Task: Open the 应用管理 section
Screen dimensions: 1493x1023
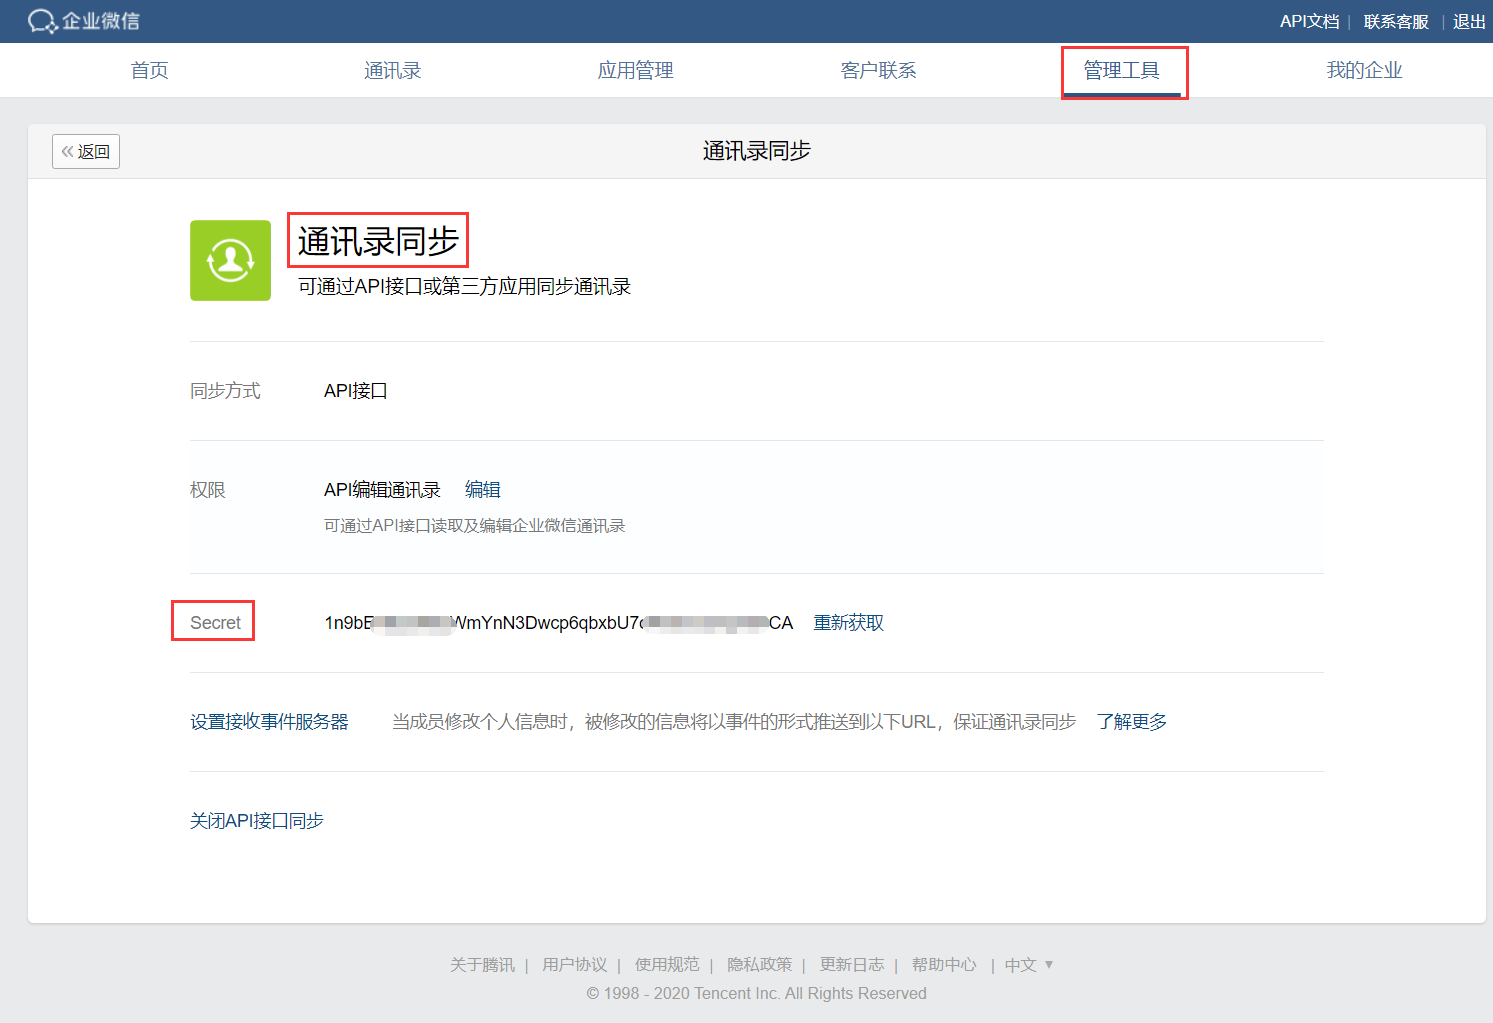Action: 635,70
